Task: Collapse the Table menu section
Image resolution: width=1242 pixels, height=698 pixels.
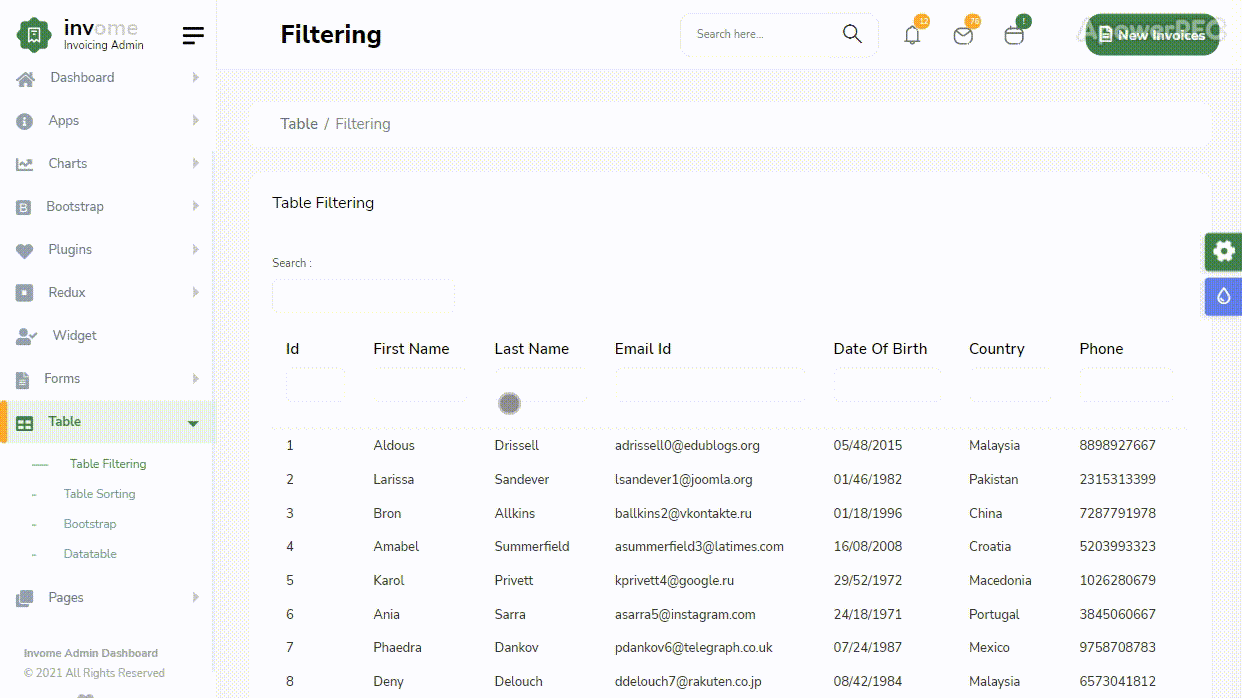Action: (193, 423)
